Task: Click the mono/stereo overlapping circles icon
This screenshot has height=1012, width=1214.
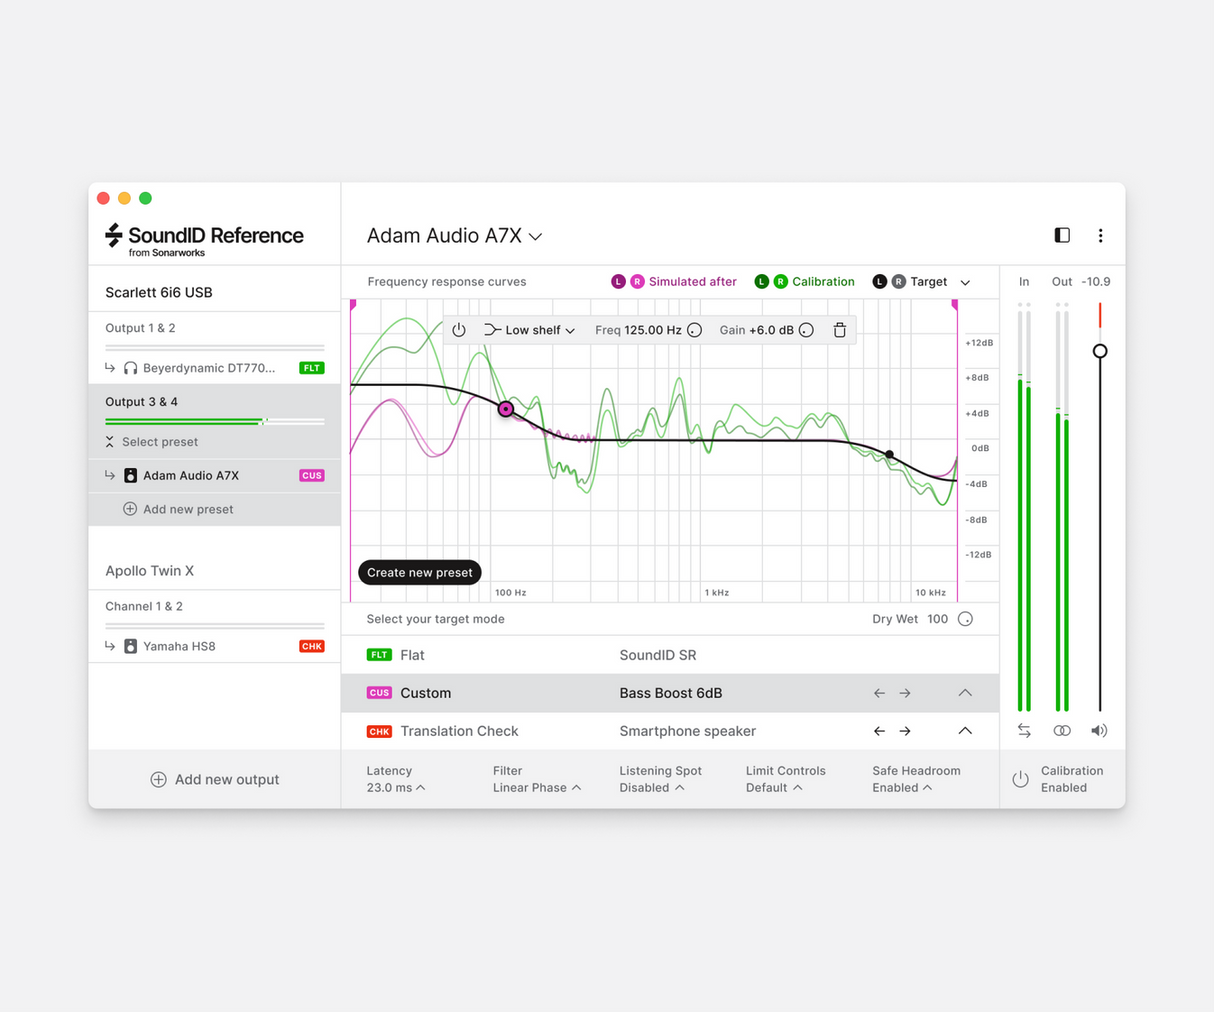Action: coord(1062,731)
